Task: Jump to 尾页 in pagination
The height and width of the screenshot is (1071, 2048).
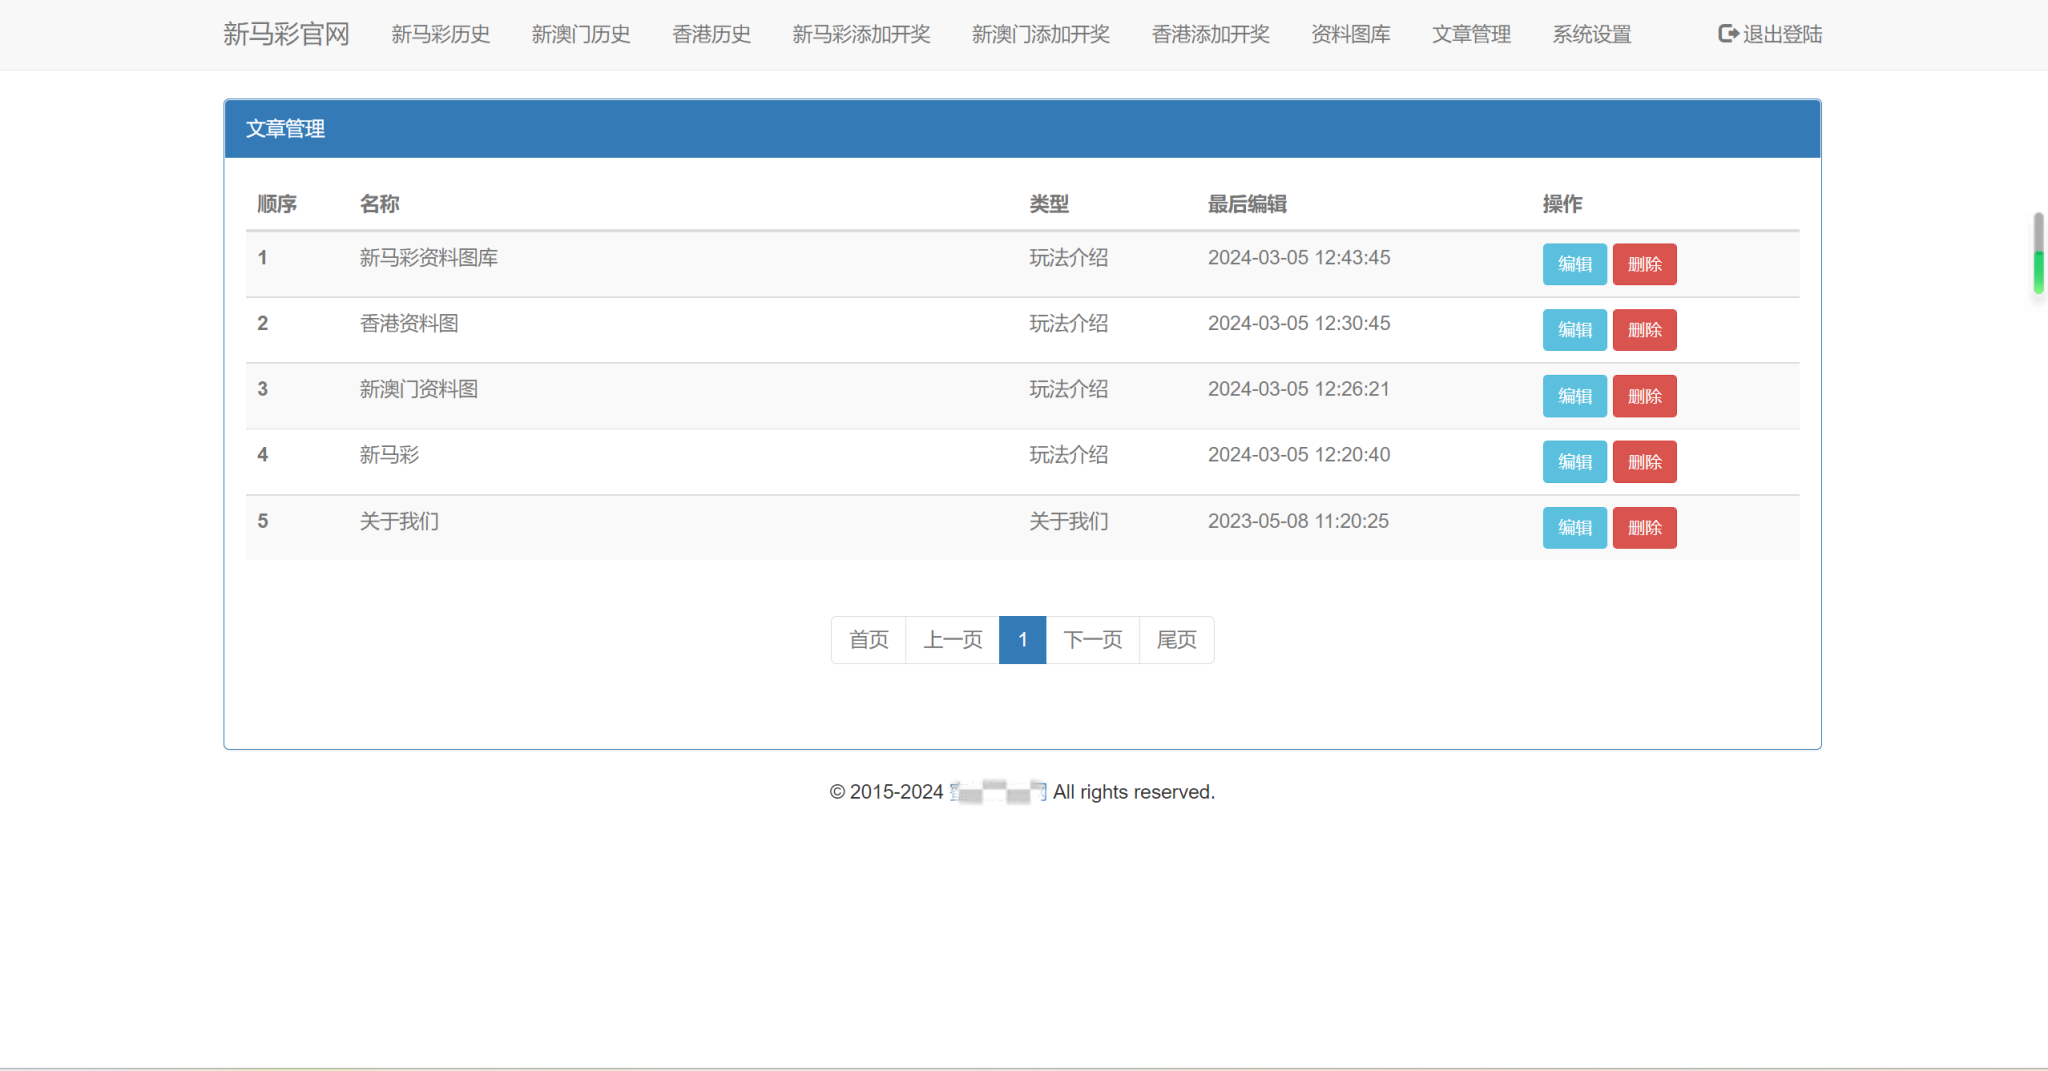Action: [x=1176, y=640]
